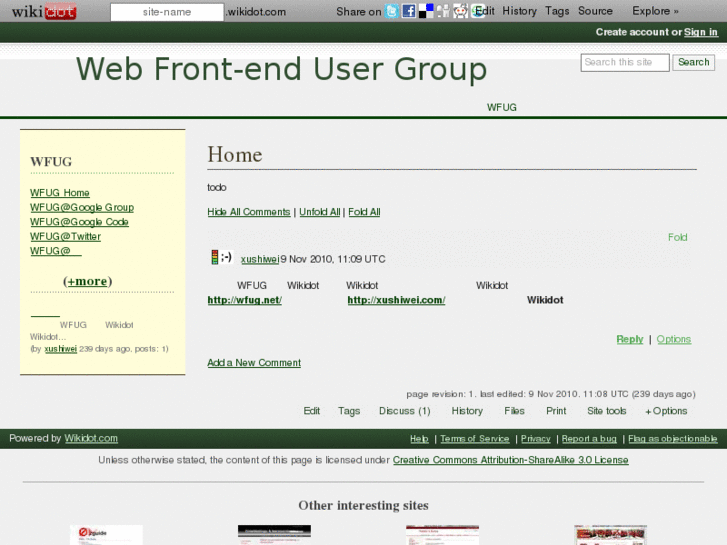The image size is (727, 545).
Task: Click Print in the bottom page toolbar
Action: (x=556, y=411)
